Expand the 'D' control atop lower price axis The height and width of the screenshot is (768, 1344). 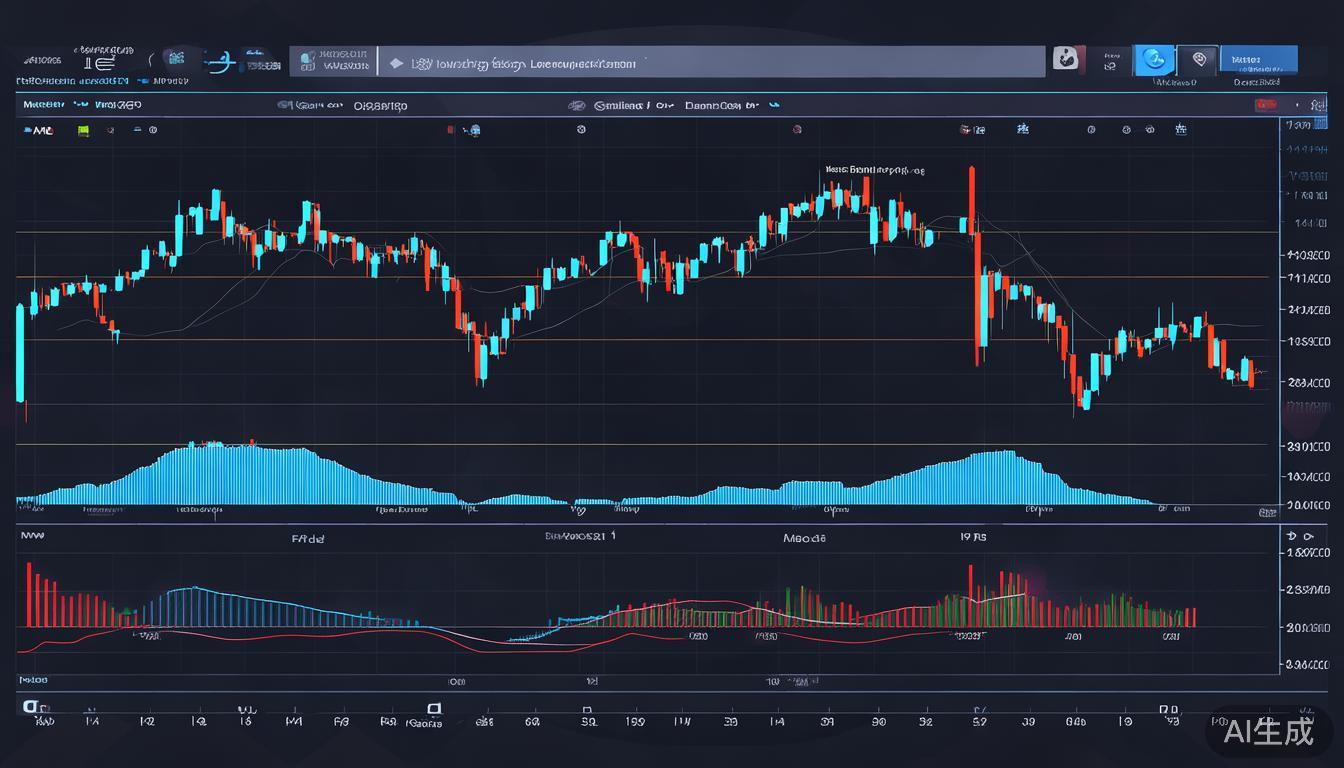coord(1290,537)
